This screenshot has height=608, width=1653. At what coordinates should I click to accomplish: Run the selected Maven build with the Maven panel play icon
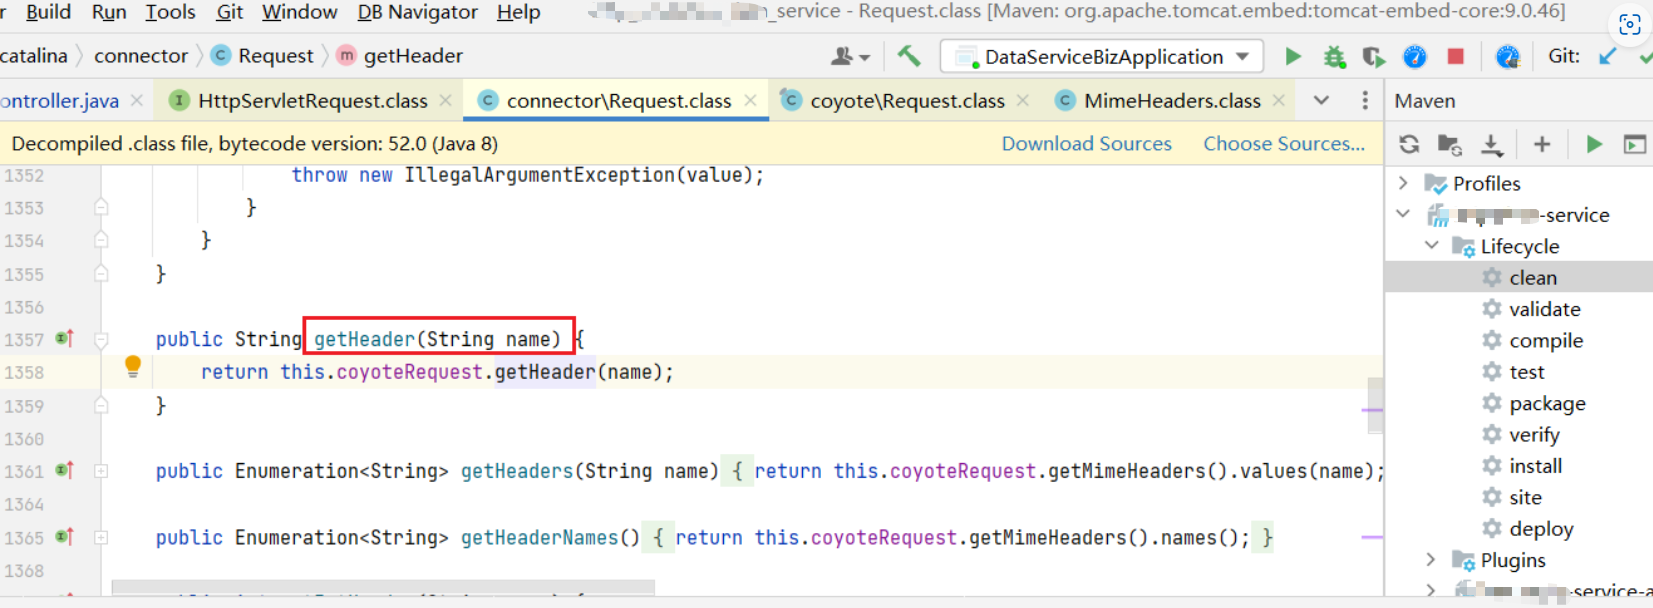(x=1594, y=145)
